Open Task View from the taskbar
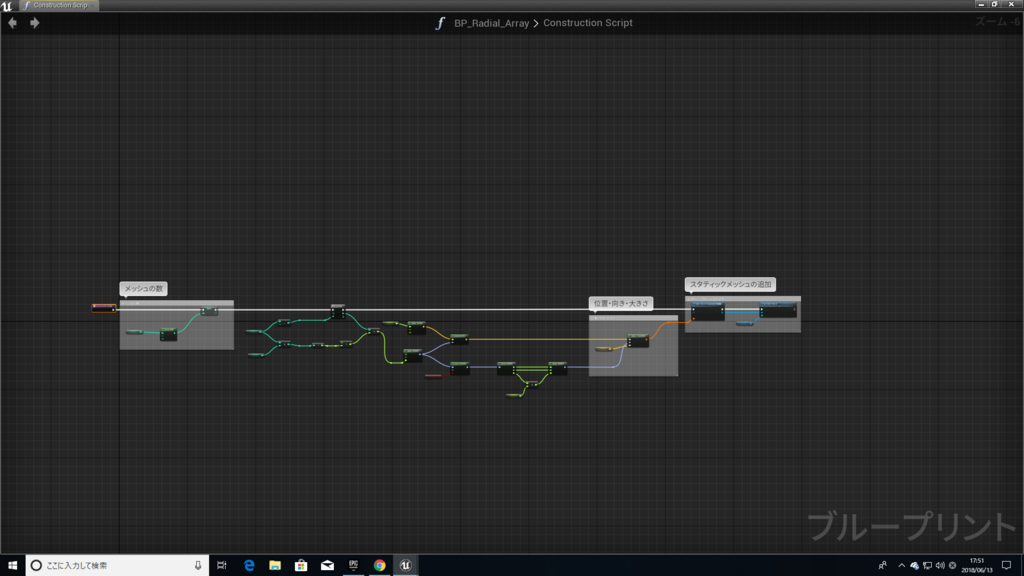 [x=222, y=565]
